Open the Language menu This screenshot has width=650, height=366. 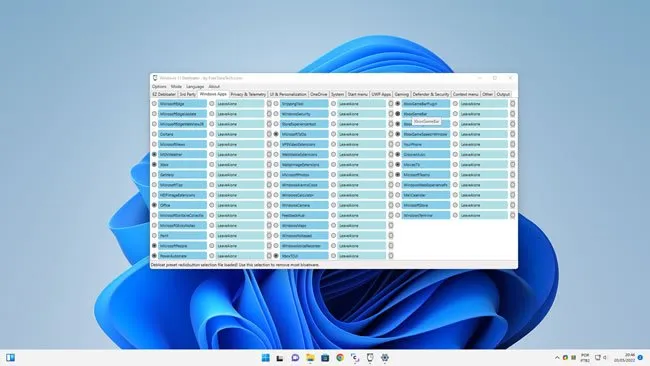point(195,87)
